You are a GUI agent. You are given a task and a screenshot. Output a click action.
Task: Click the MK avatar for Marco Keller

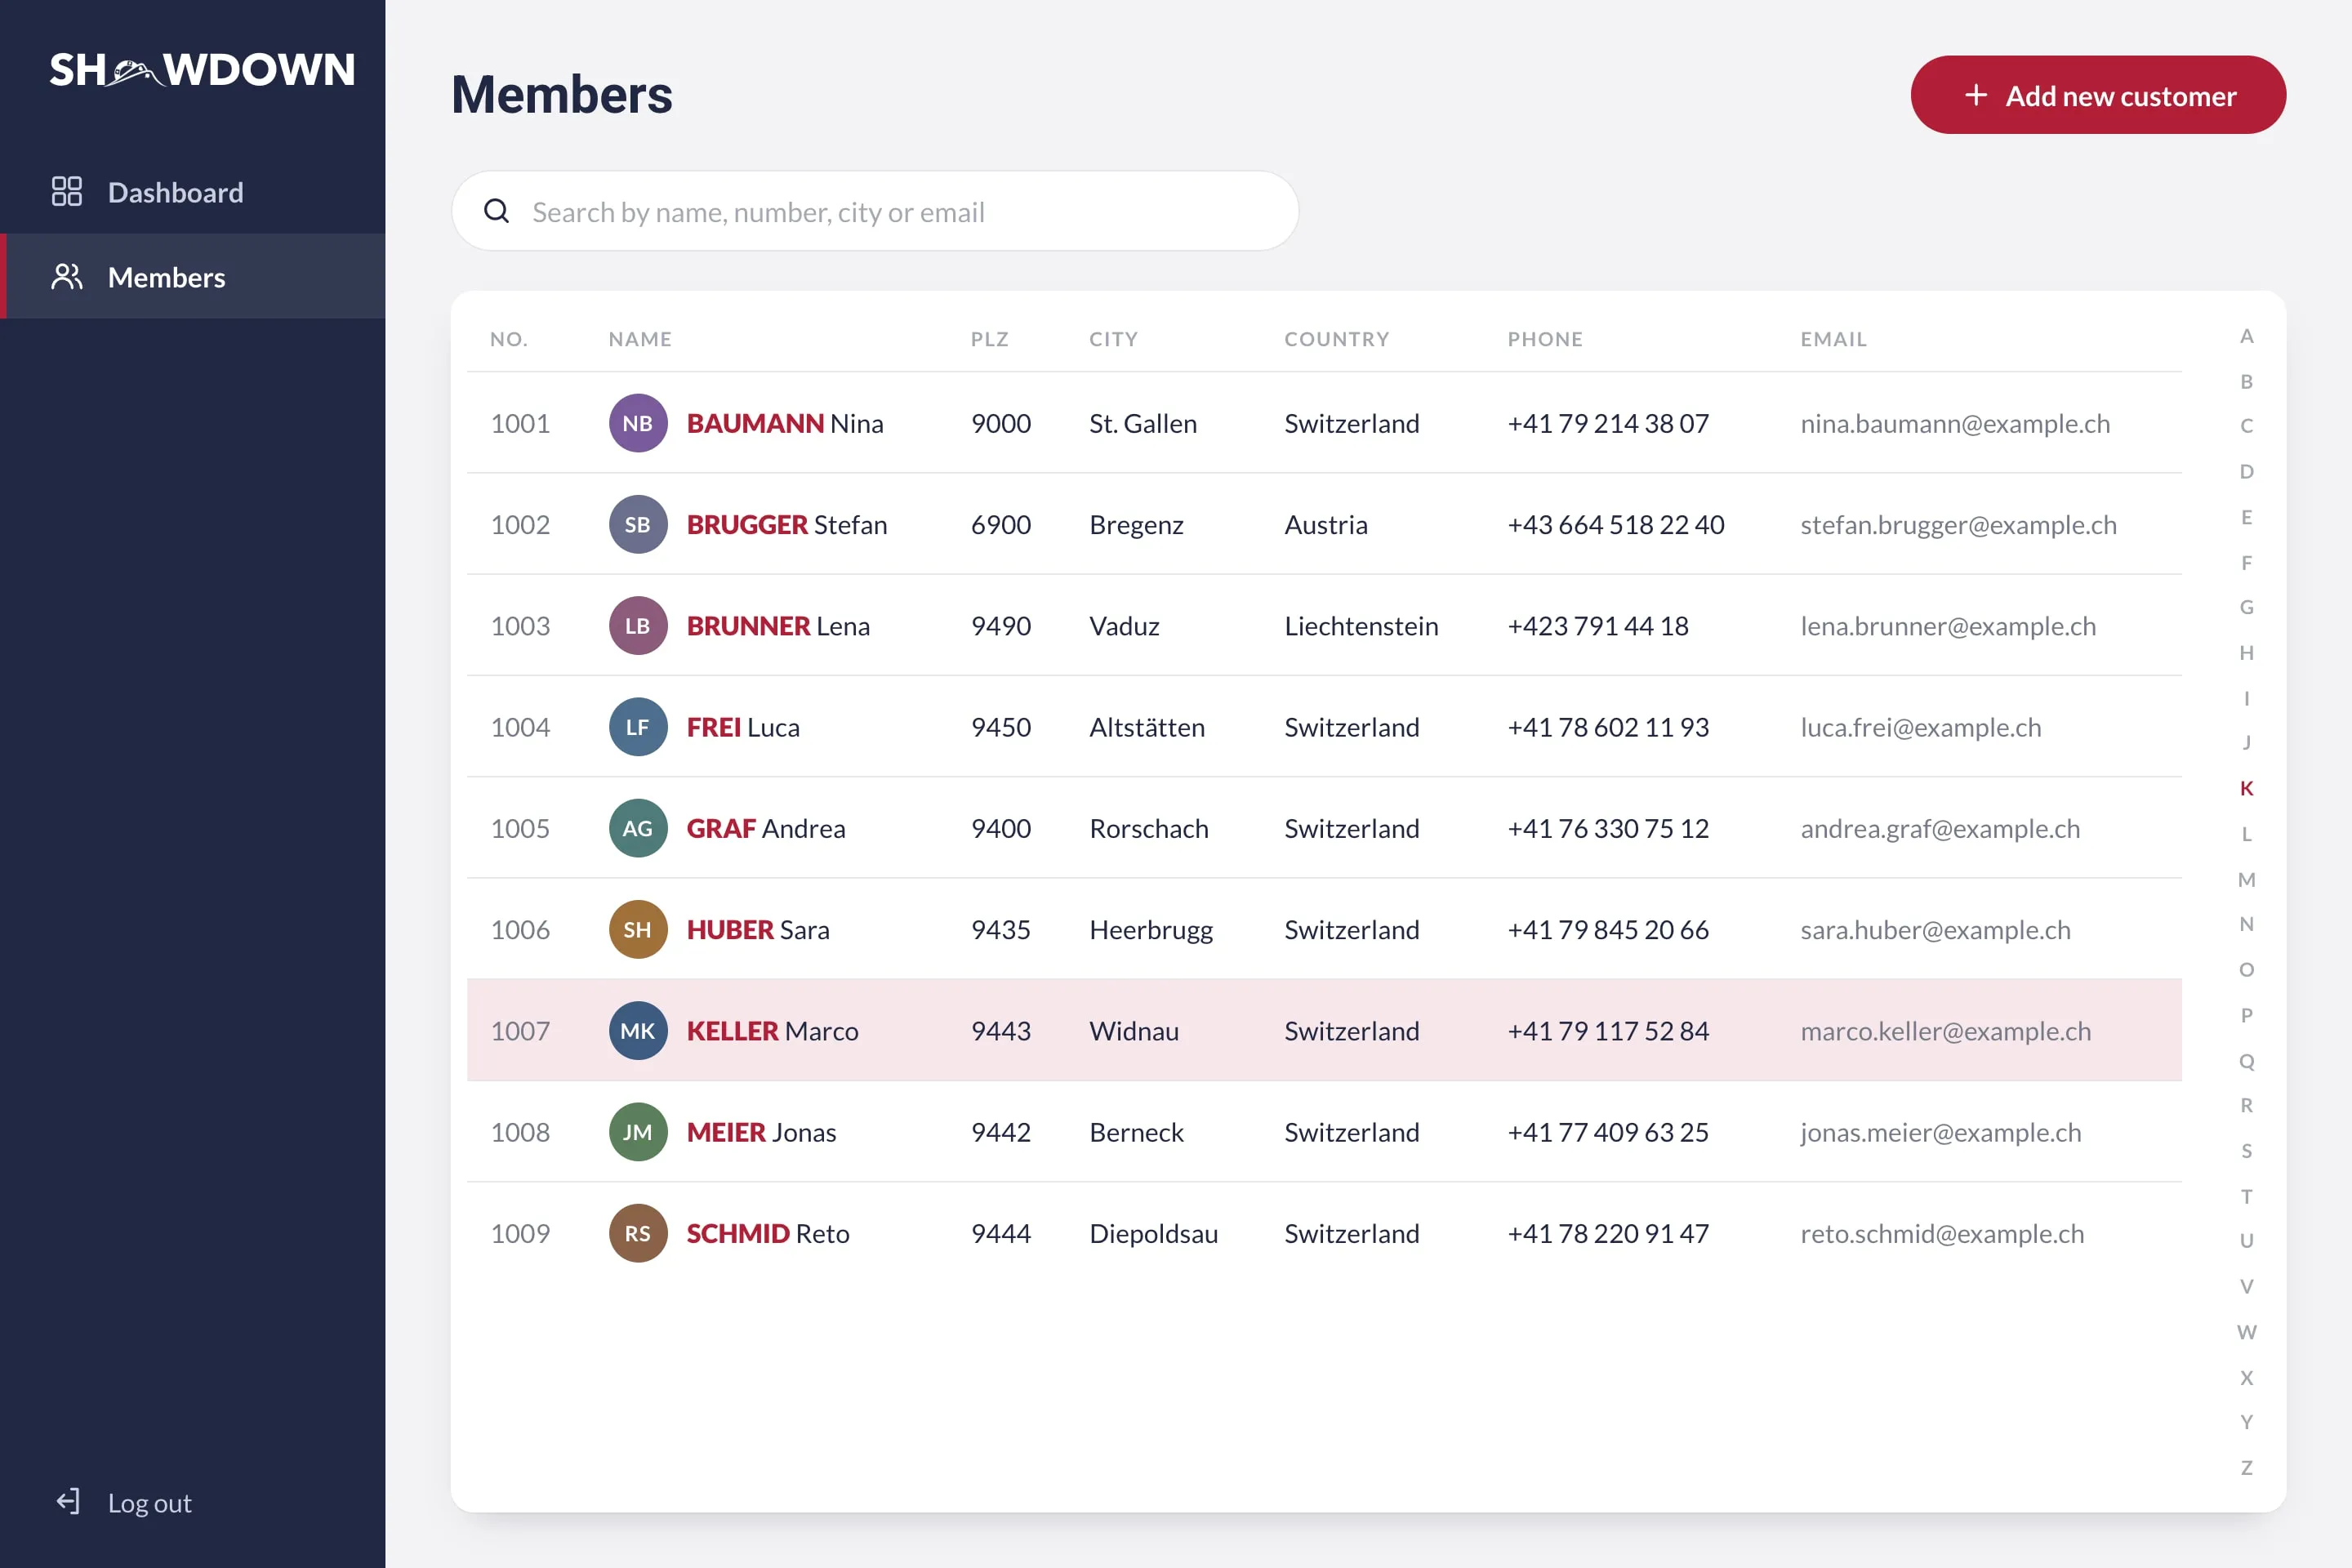click(638, 1031)
